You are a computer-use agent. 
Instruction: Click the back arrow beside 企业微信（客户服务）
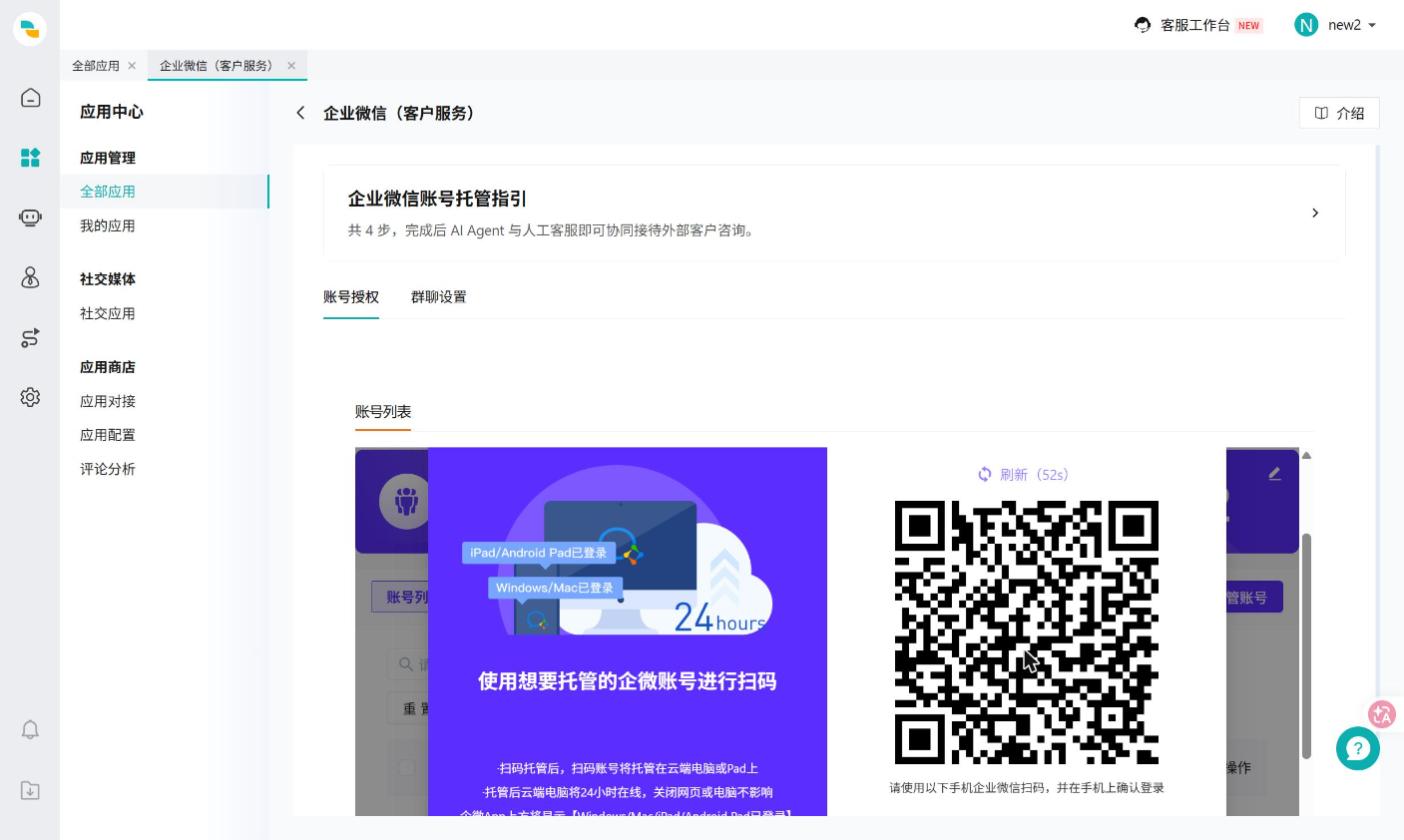click(x=300, y=113)
